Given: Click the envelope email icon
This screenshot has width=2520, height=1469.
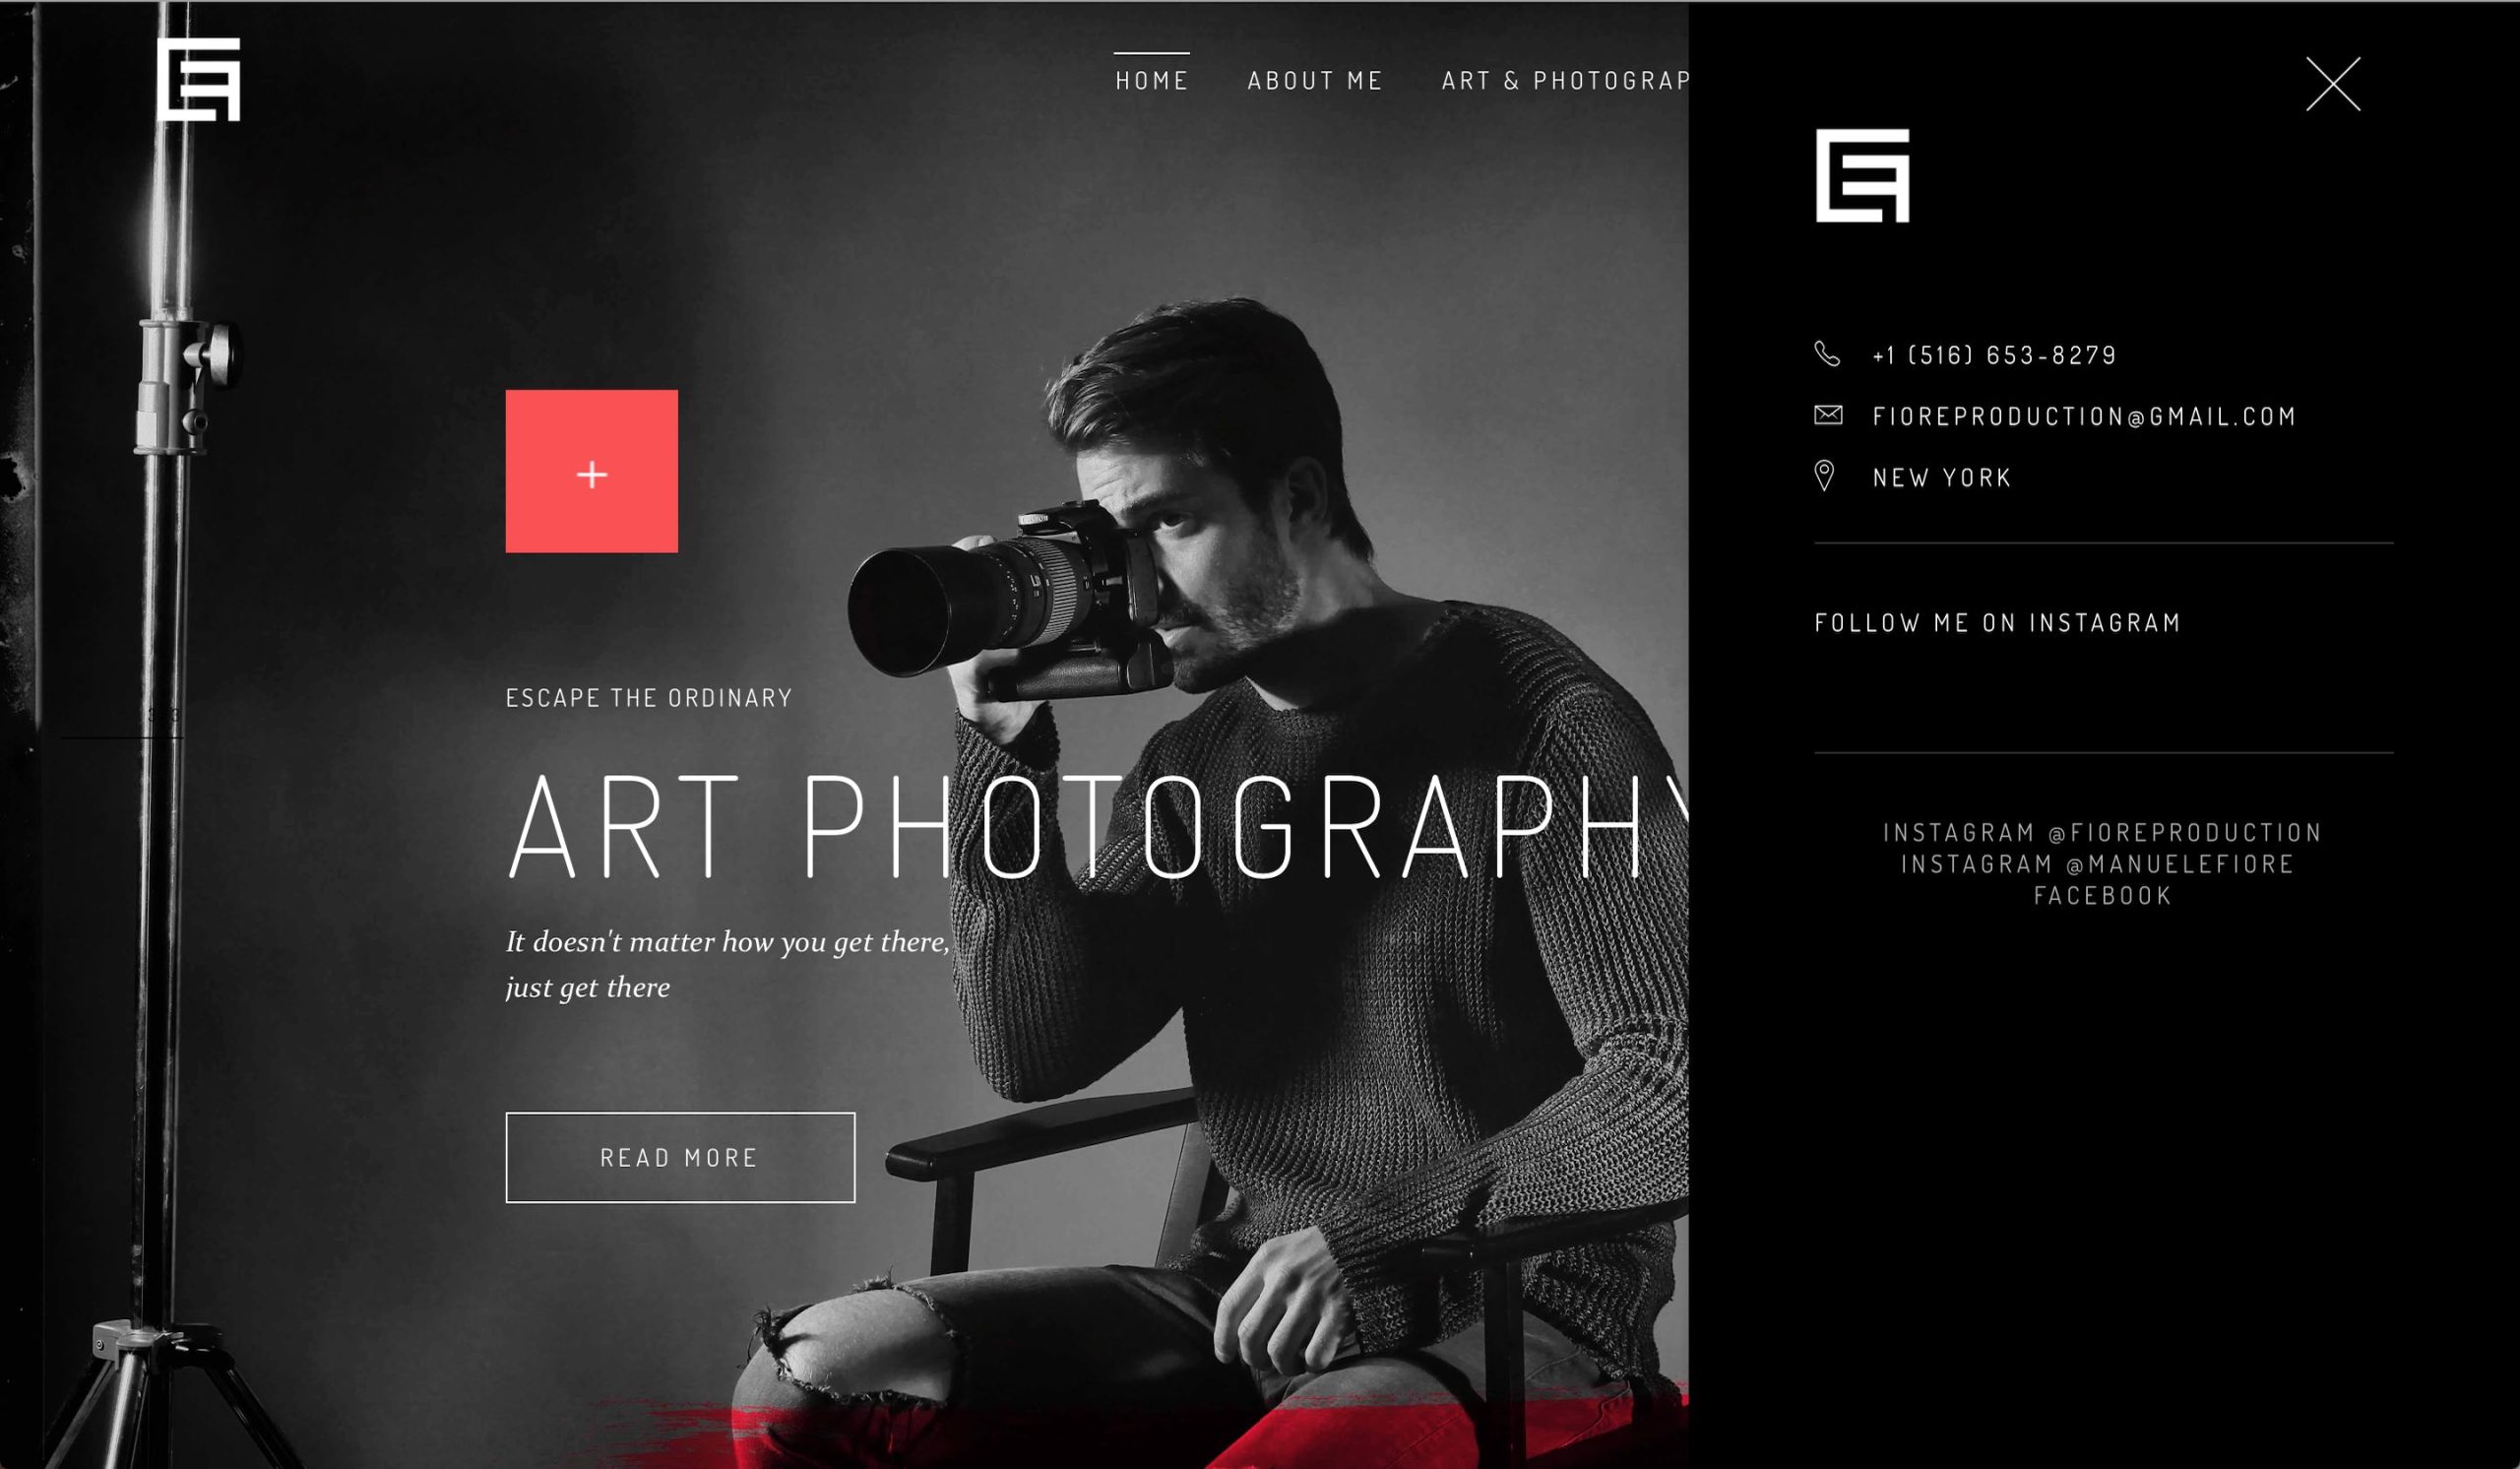Looking at the screenshot, I should (x=1828, y=415).
